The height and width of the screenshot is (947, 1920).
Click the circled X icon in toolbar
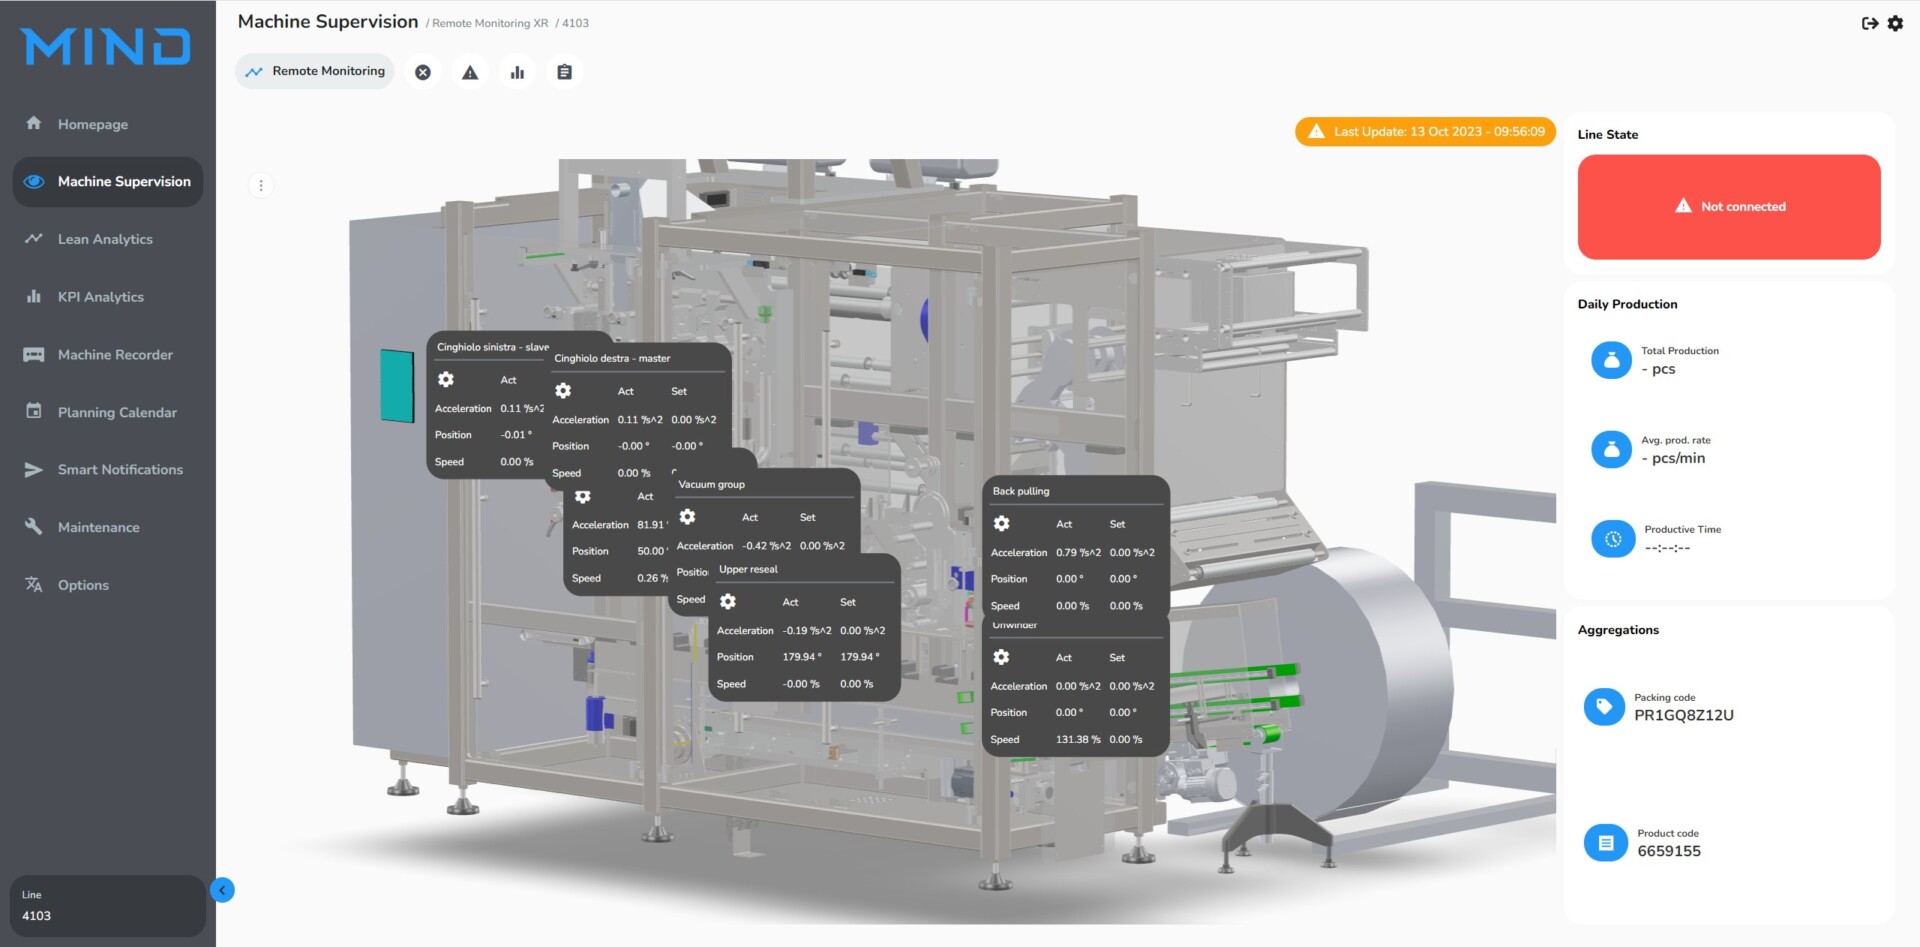[x=423, y=72]
